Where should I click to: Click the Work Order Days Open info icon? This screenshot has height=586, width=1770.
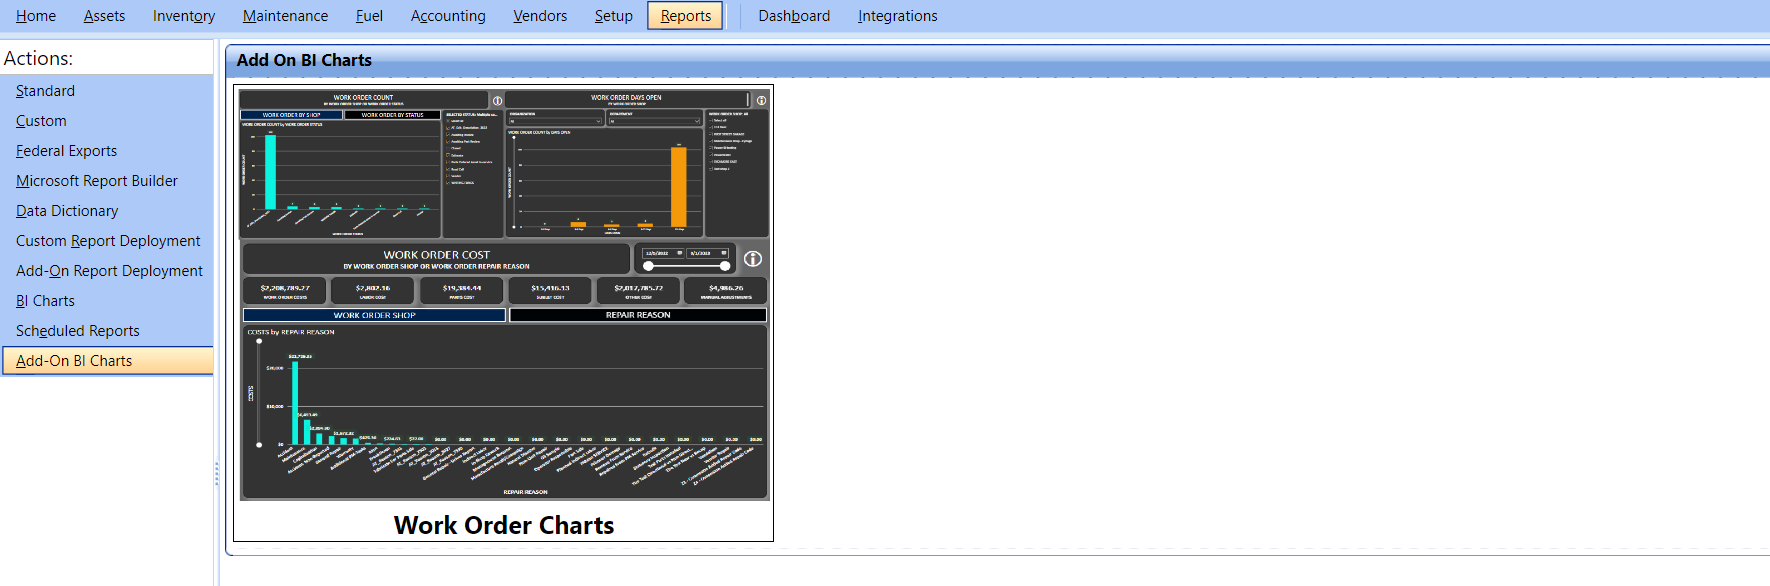point(761,101)
